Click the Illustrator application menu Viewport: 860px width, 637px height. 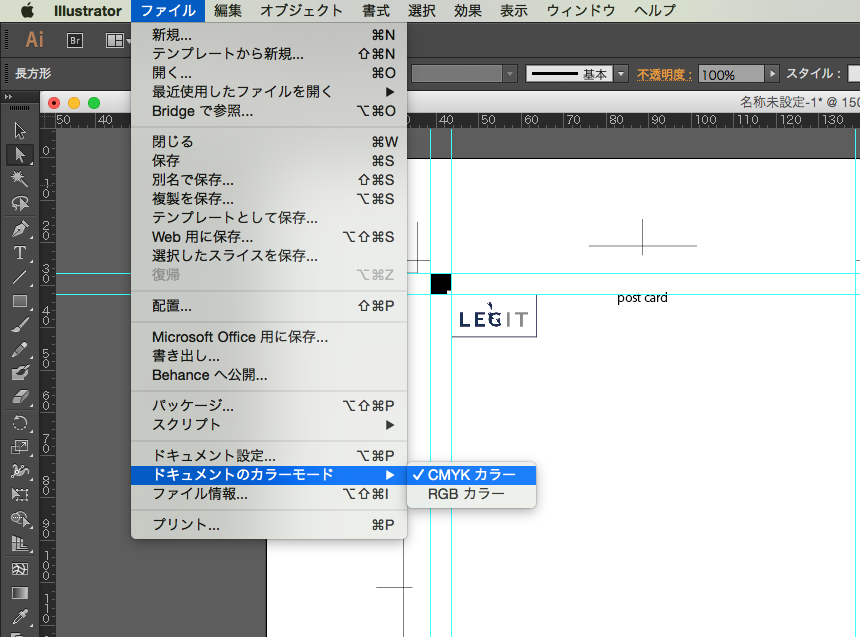click(88, 10)
